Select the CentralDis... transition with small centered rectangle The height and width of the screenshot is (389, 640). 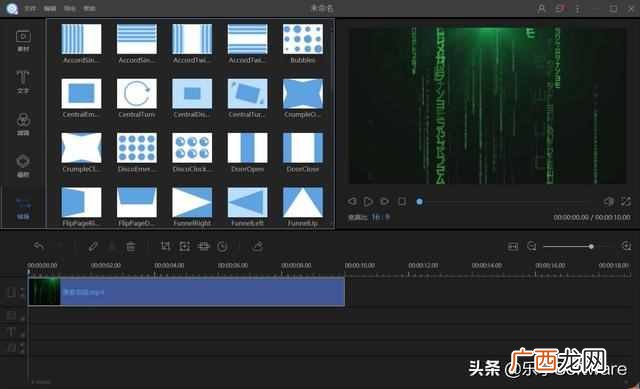[x=192, y=93]
